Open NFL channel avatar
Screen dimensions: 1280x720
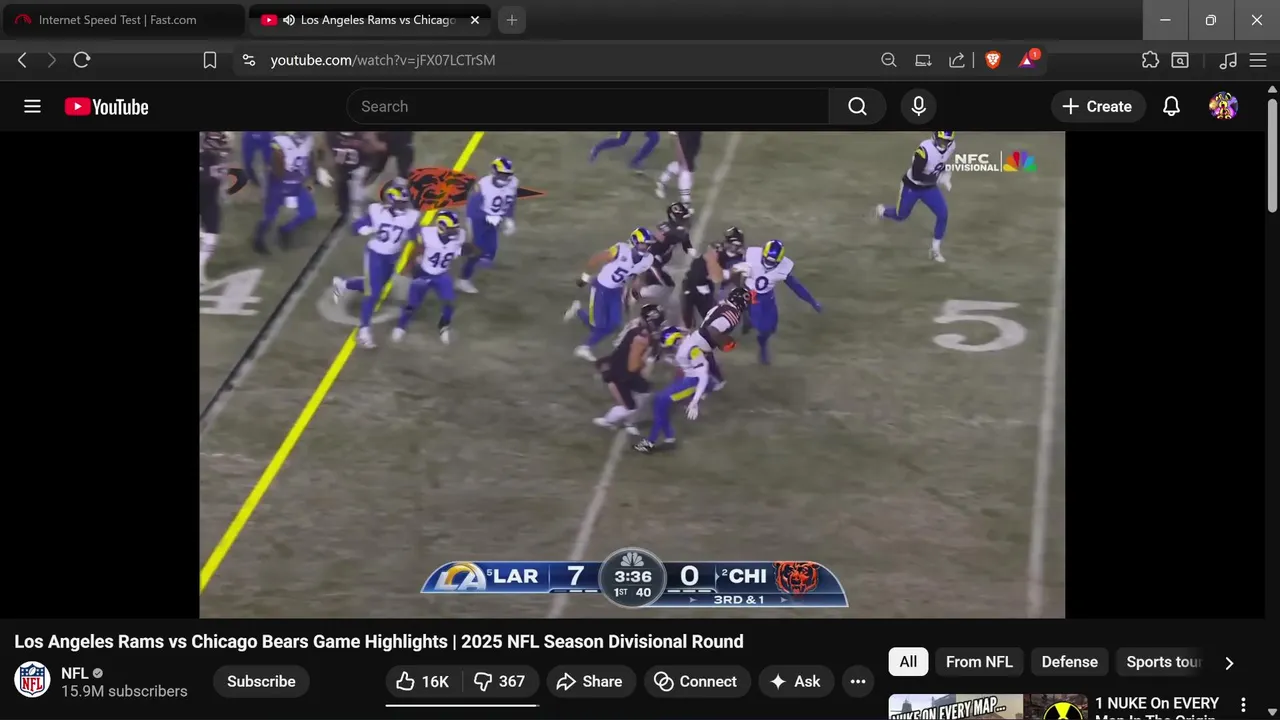32,680
